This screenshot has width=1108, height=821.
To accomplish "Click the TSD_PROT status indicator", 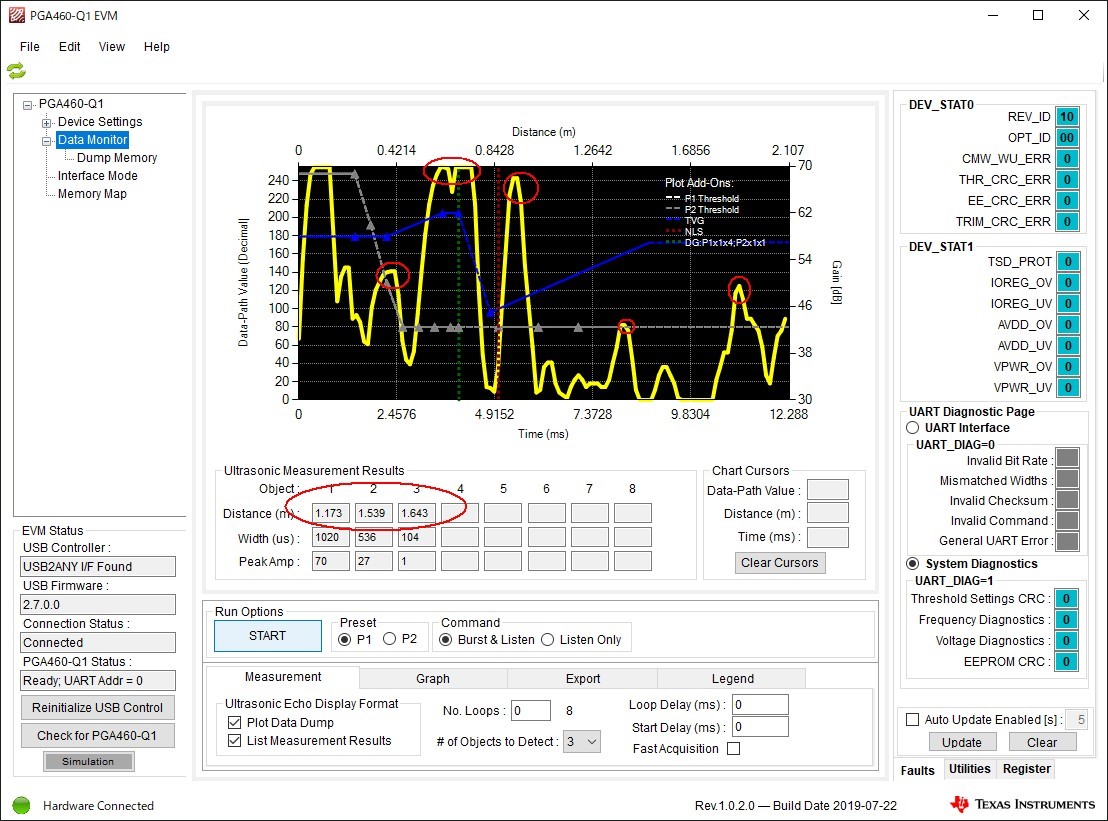I will click(x=1068, y=261).
